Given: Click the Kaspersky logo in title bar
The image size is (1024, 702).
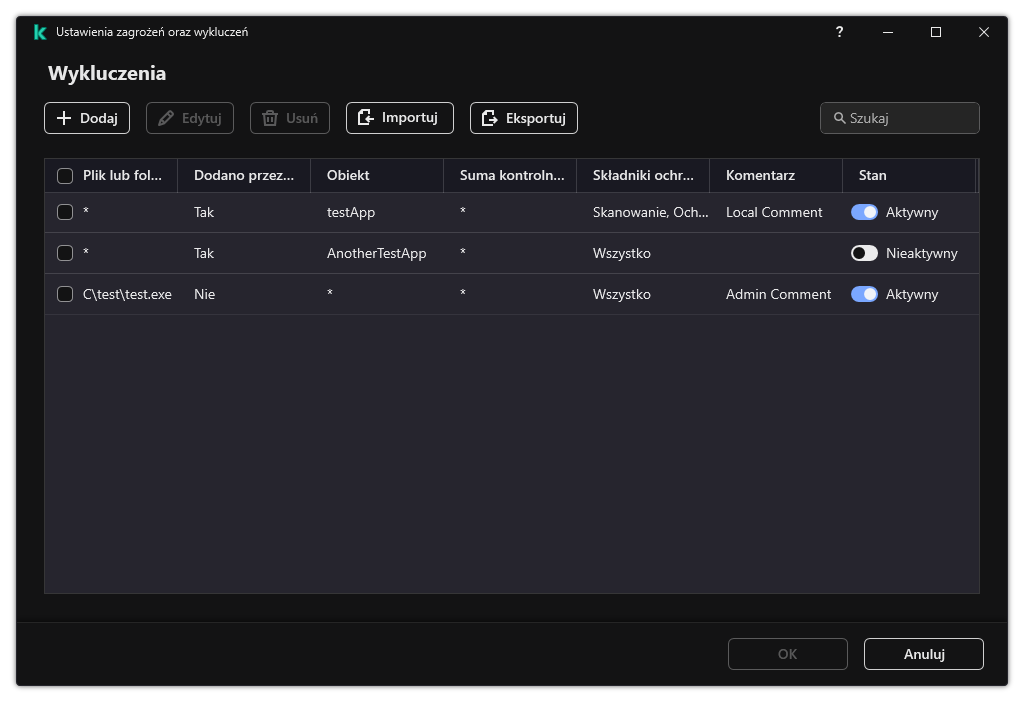Looking at the screenshot, I should point(40,32).
